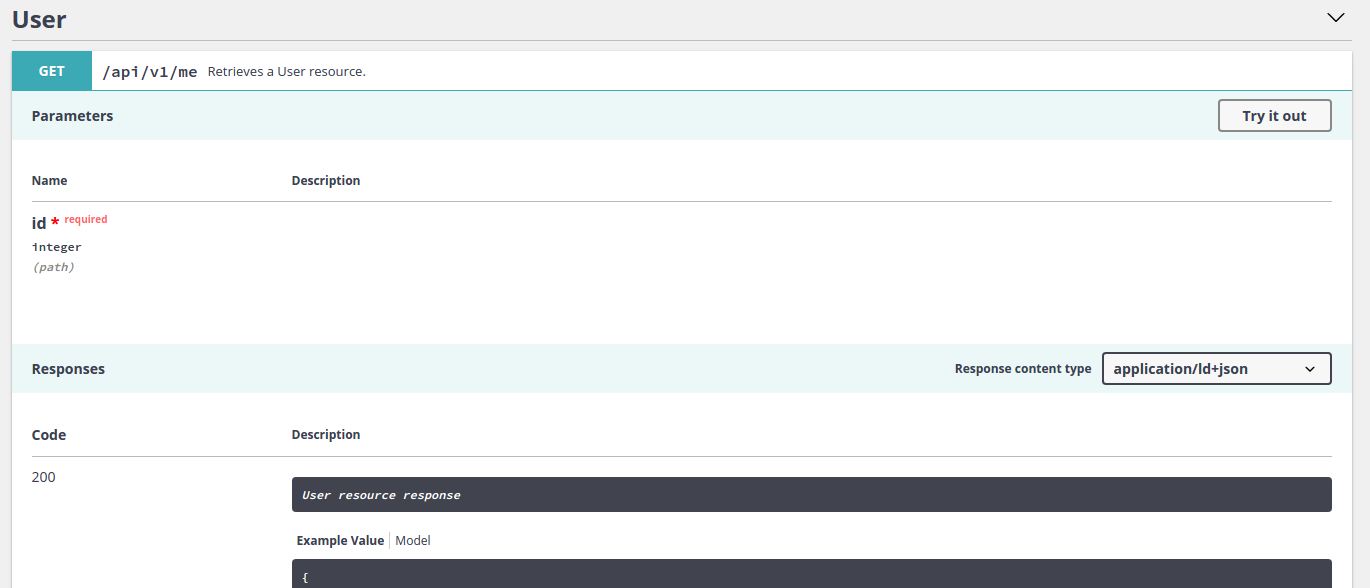The height and width of the screenshot is (588, 1370).
Task: Switch to the Example Value tab
Action: (x=340, y=541)
